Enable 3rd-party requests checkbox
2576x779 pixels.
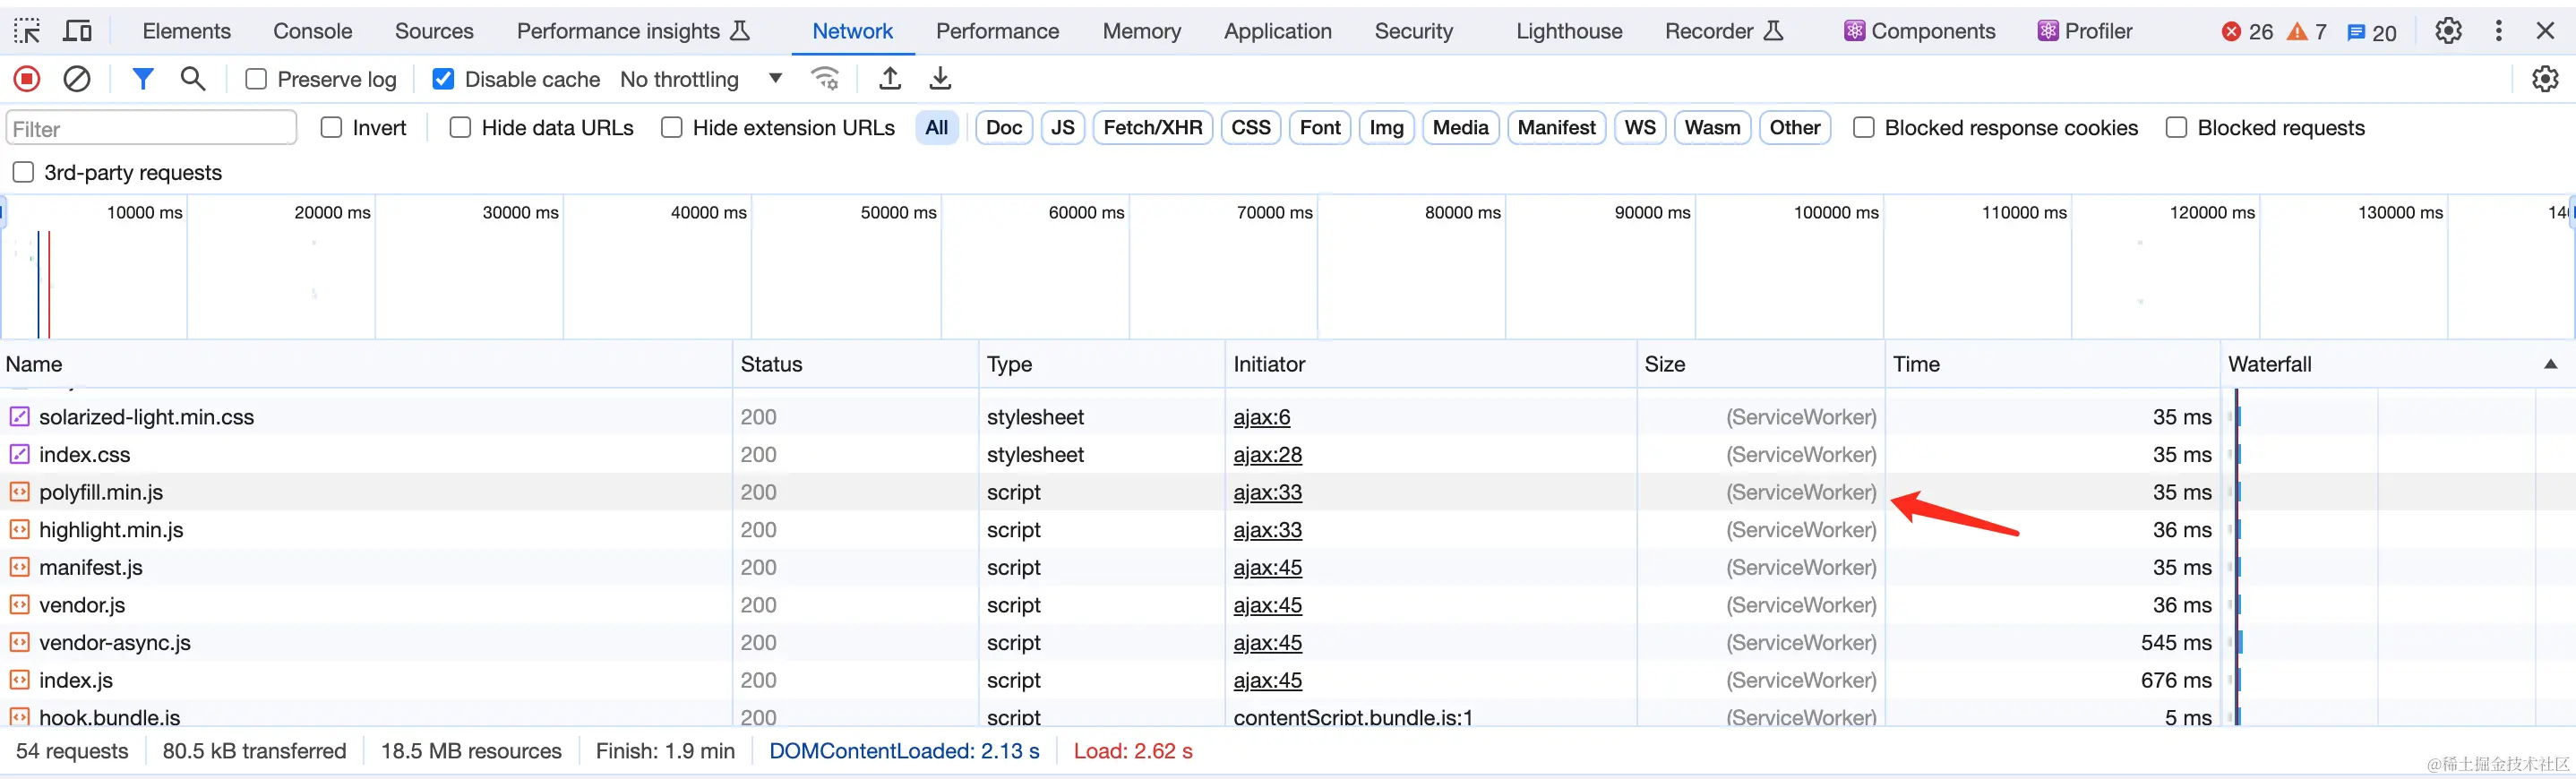(x=23, y=172)
